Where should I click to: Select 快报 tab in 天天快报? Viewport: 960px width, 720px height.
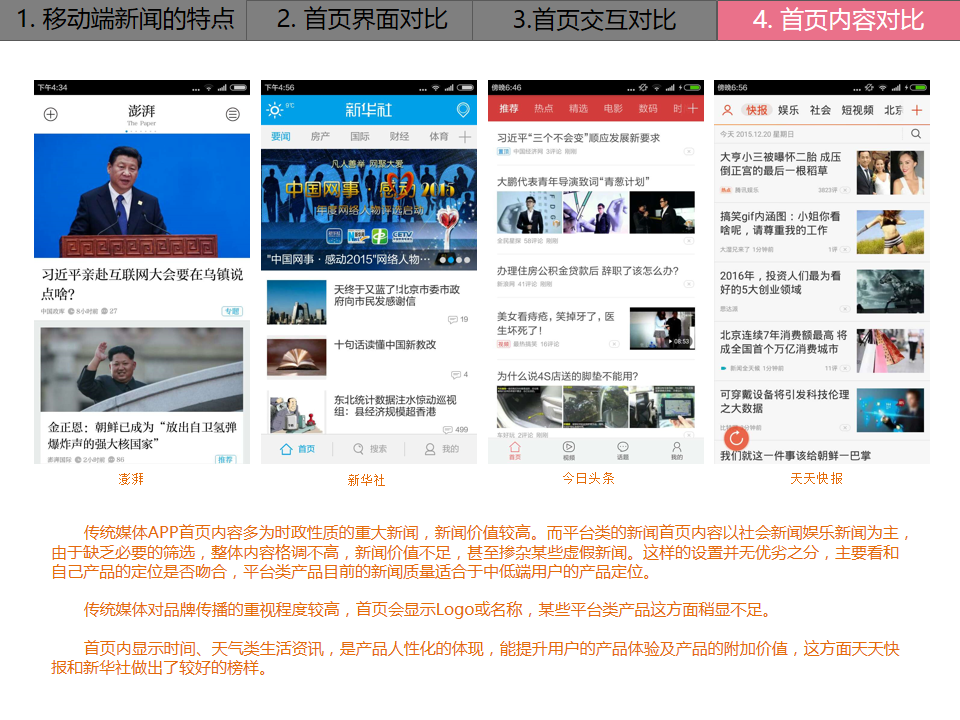(757, 110)
